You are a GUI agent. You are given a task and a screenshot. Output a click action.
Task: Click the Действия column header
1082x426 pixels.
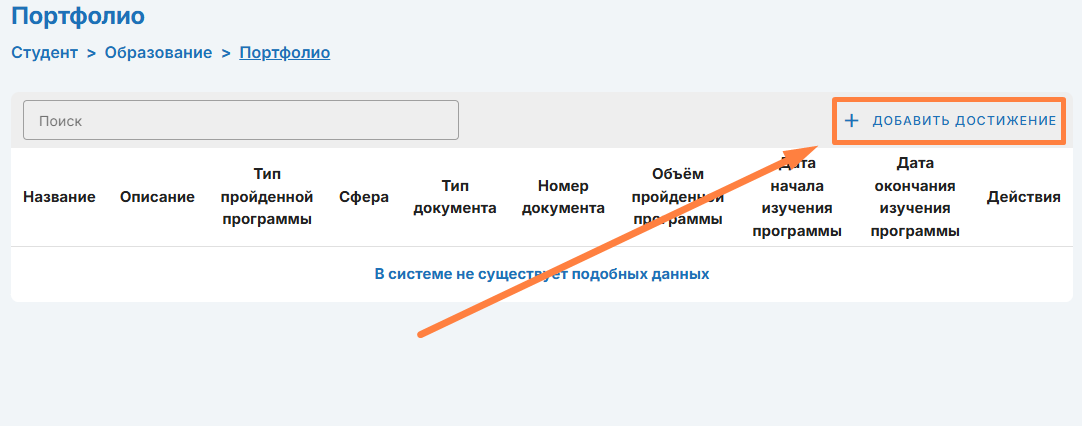pos(1023,197)
